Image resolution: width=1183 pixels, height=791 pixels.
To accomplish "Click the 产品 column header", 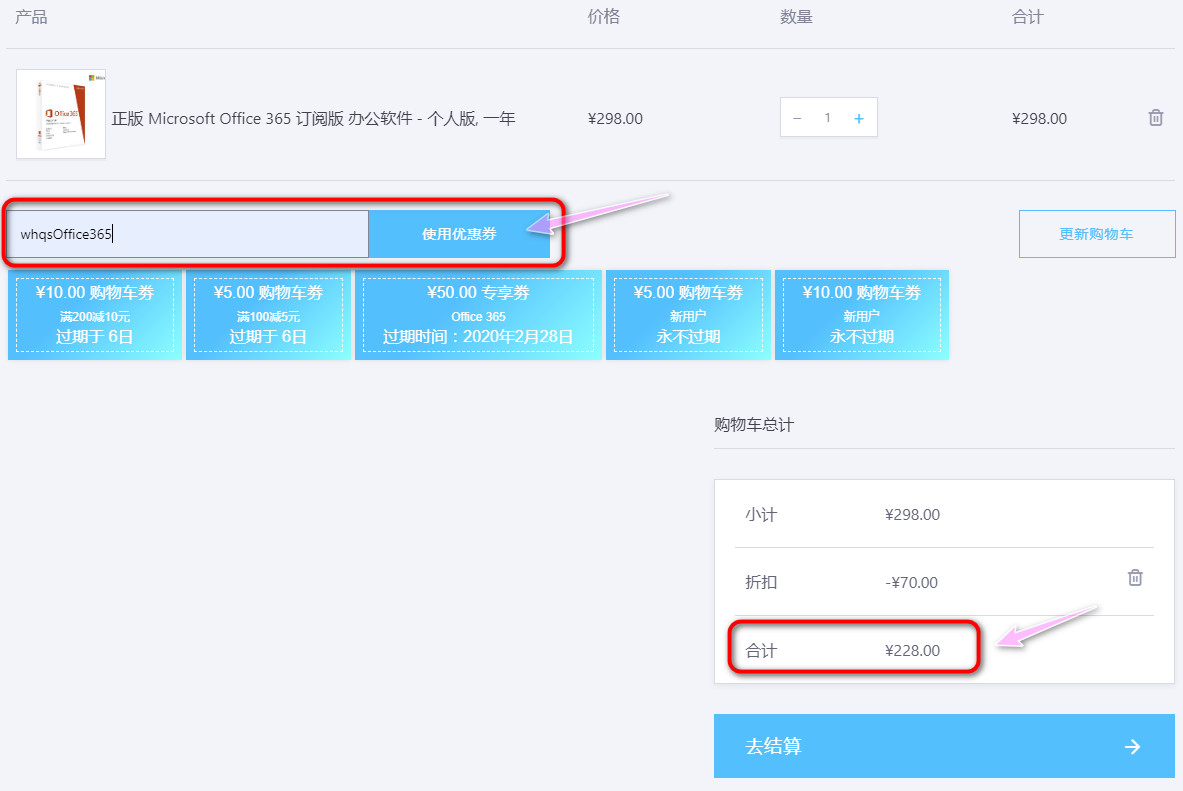I will (x=31, y=17).
